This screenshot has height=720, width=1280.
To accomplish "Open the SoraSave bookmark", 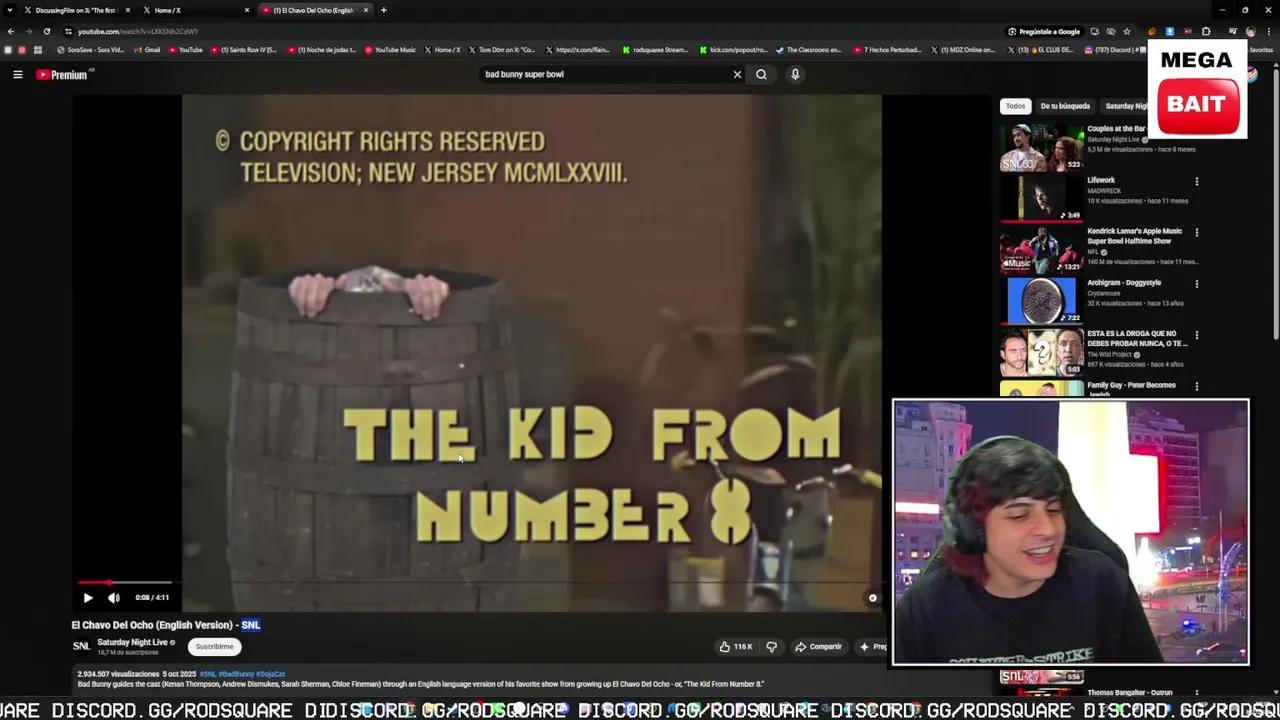I will pos(90,50).
